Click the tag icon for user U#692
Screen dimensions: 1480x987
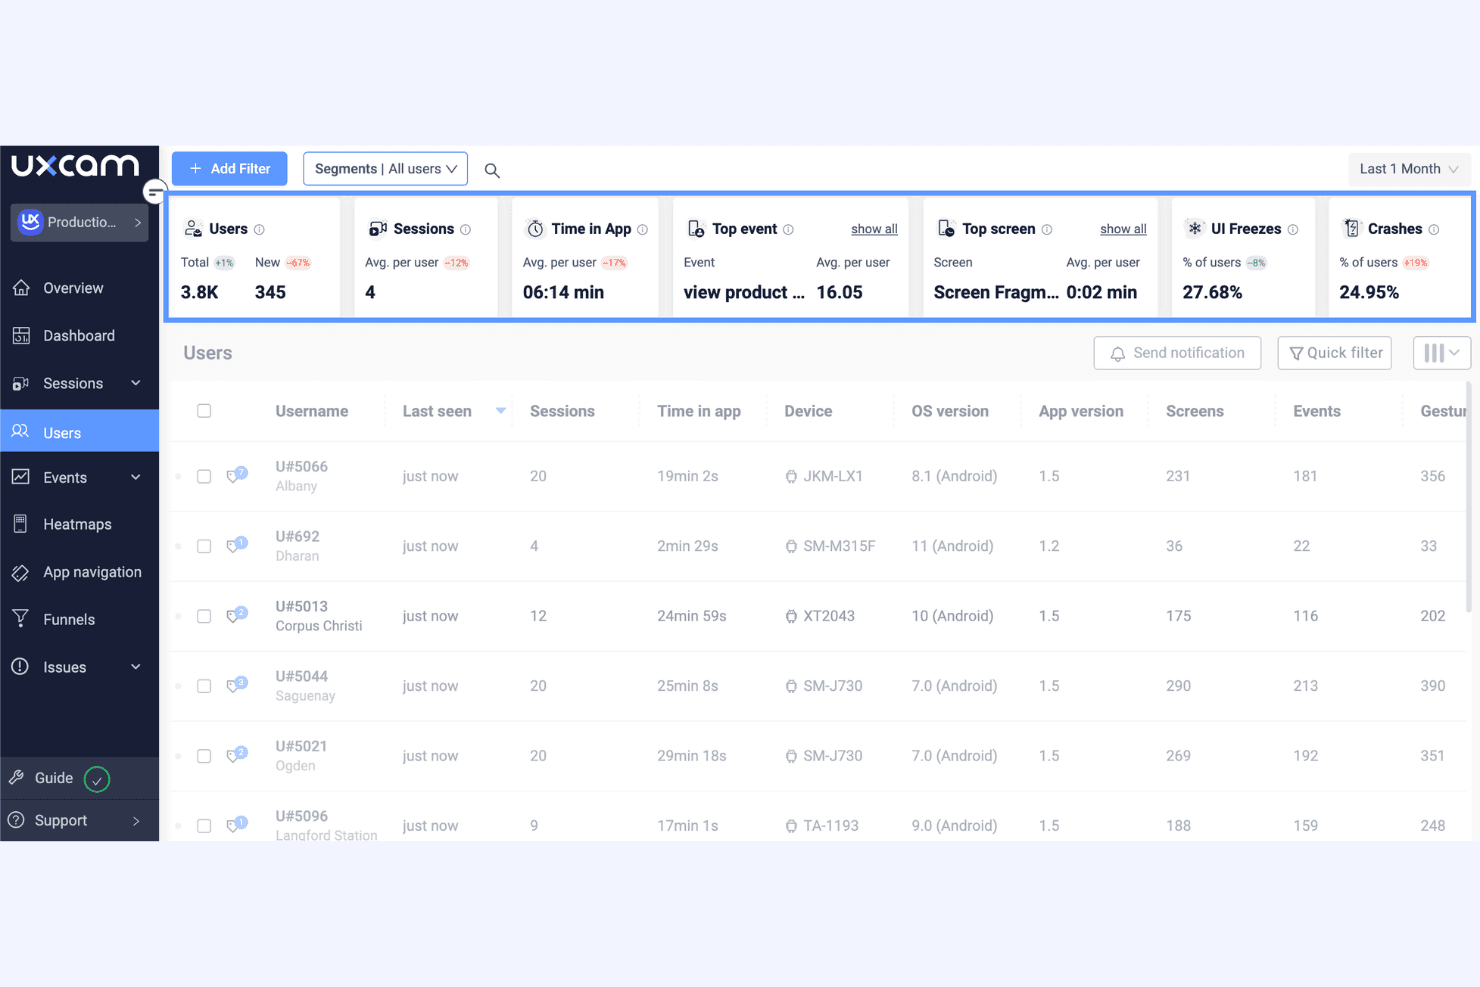tap(236, 545)
